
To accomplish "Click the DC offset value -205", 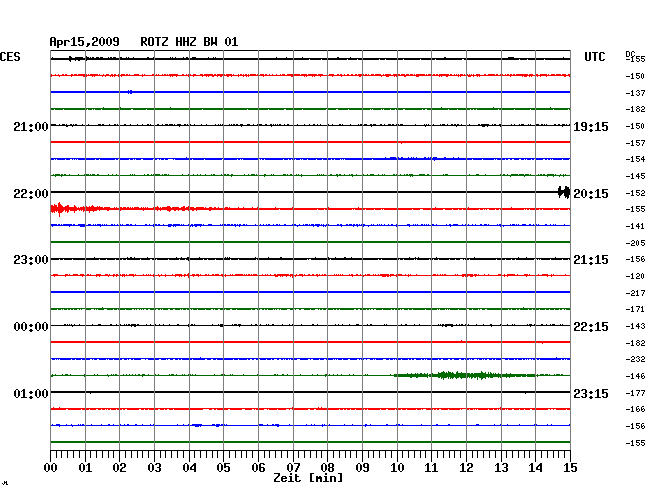I will 635,243.
